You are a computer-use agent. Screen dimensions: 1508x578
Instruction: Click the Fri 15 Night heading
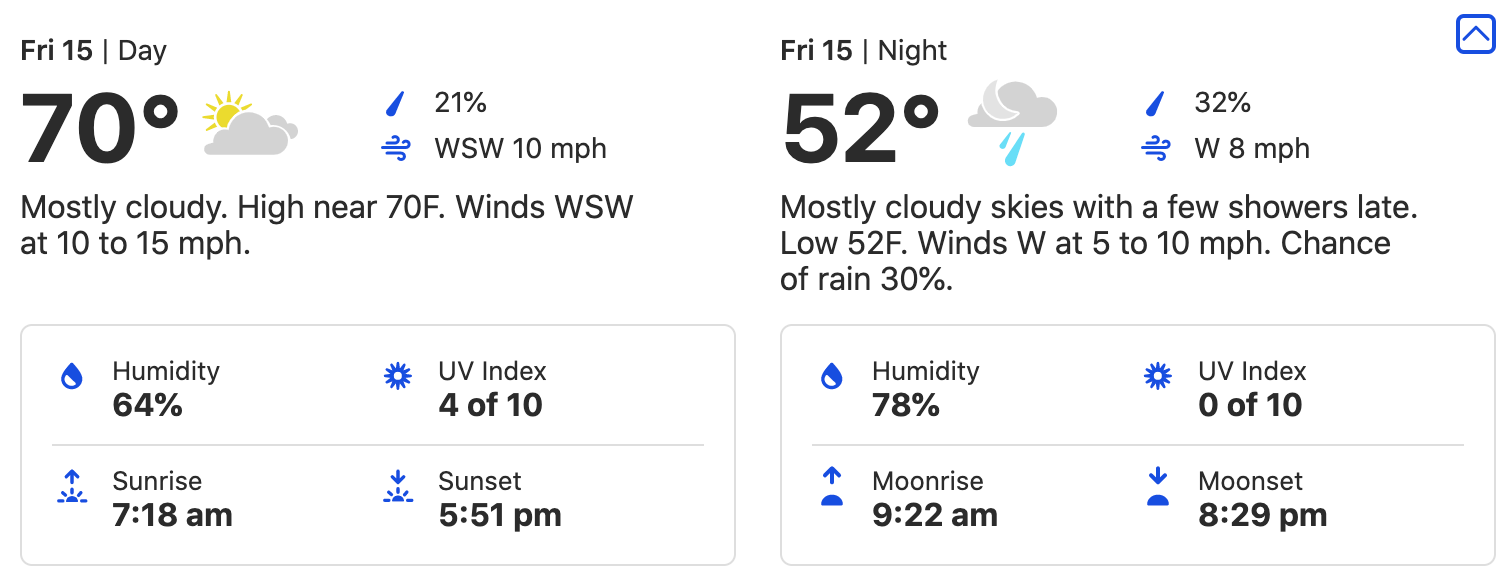coord(863,51)
